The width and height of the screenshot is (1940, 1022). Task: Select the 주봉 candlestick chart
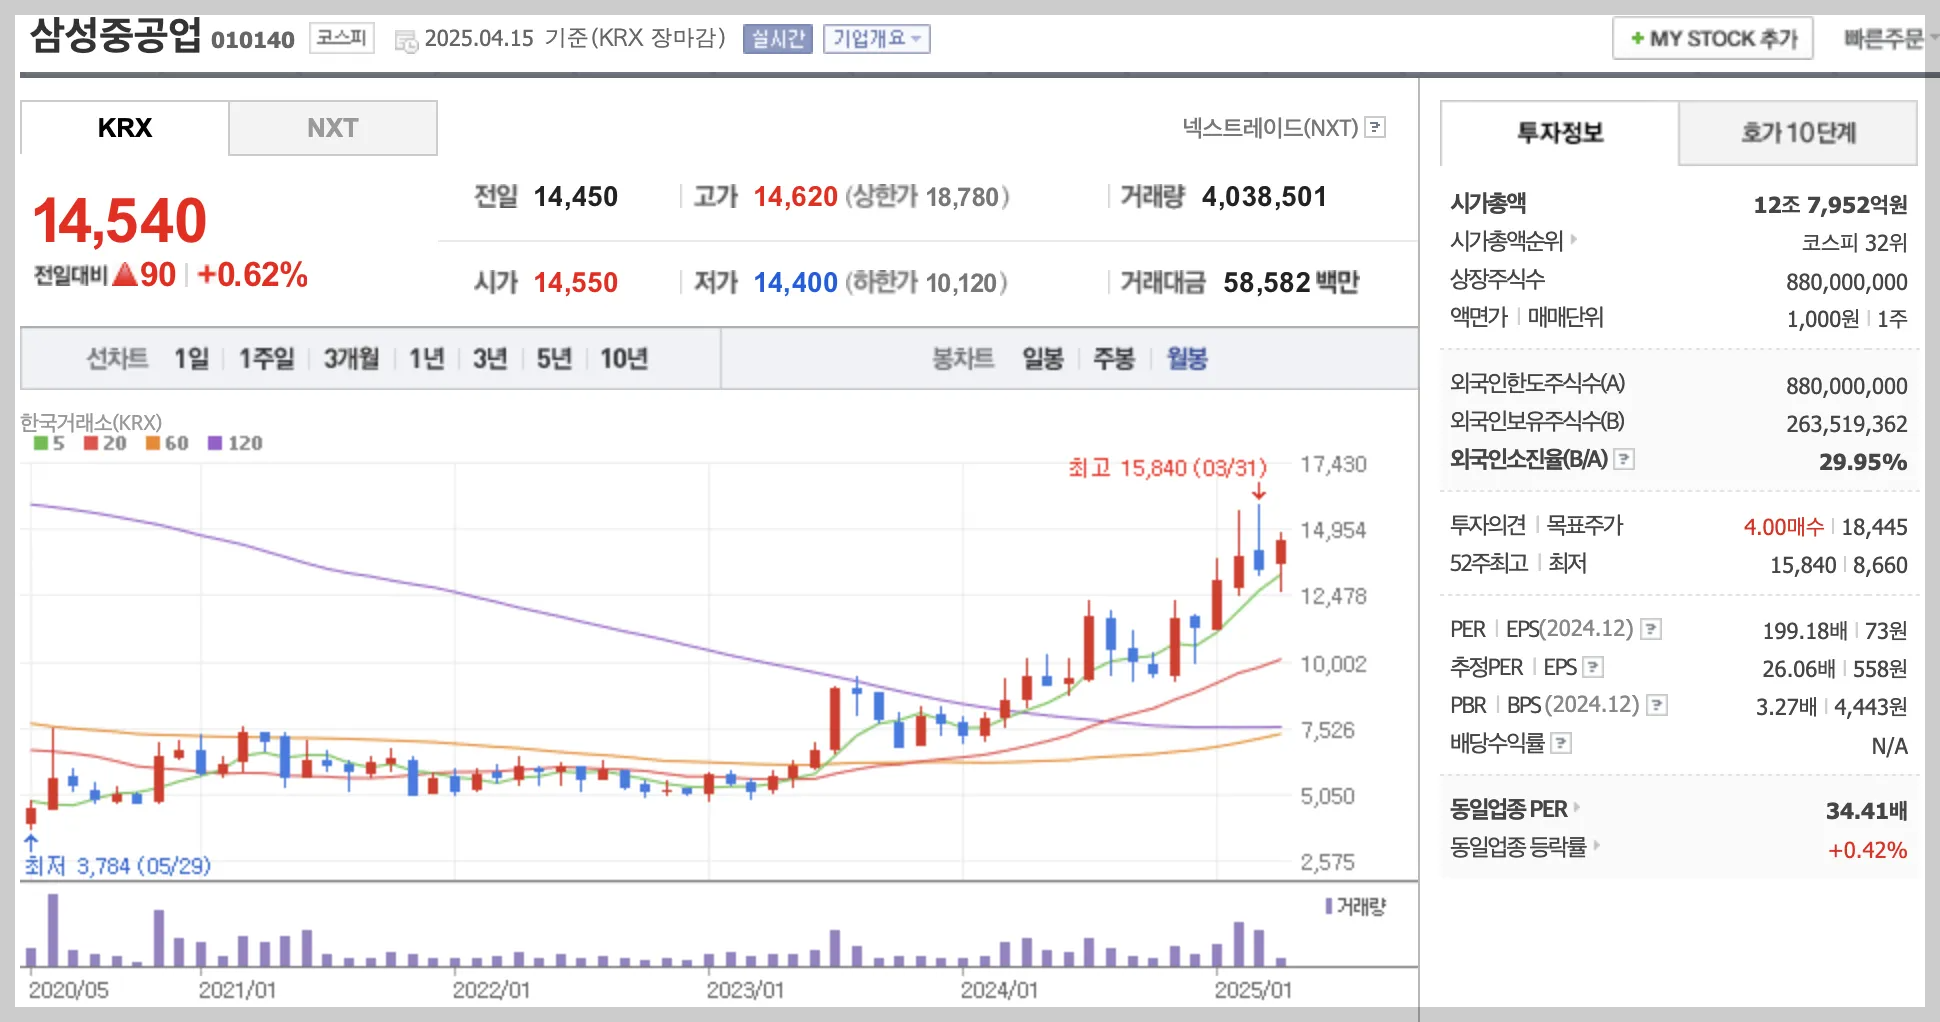(1114, 358)
